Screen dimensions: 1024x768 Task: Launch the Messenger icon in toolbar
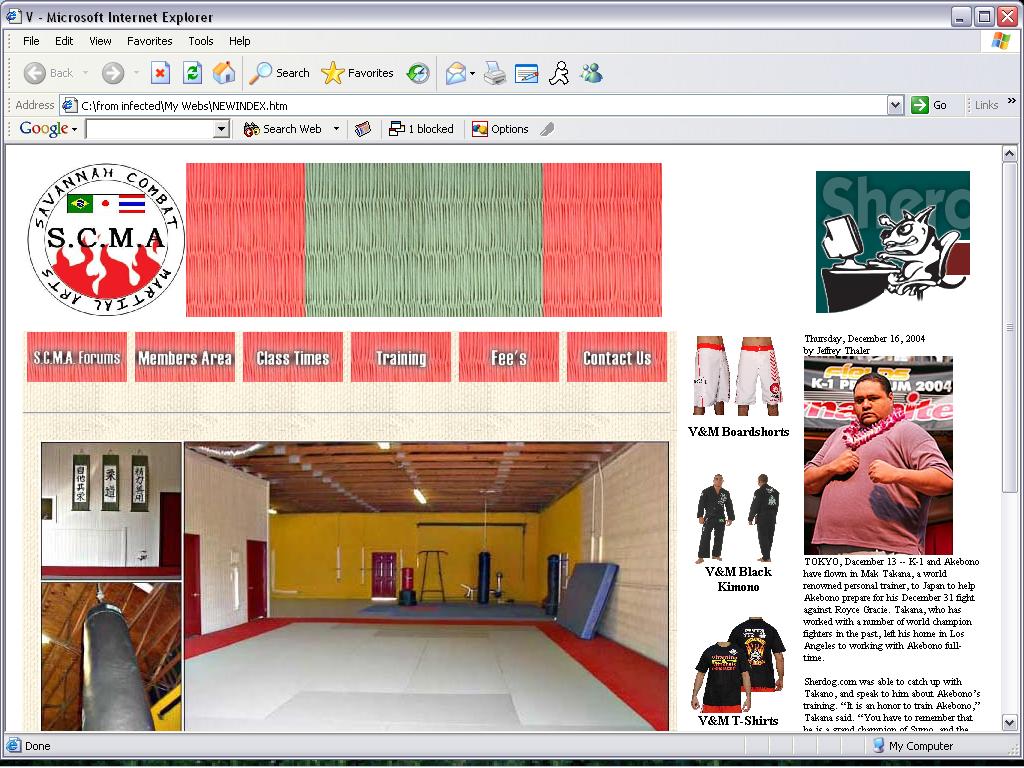591,73
